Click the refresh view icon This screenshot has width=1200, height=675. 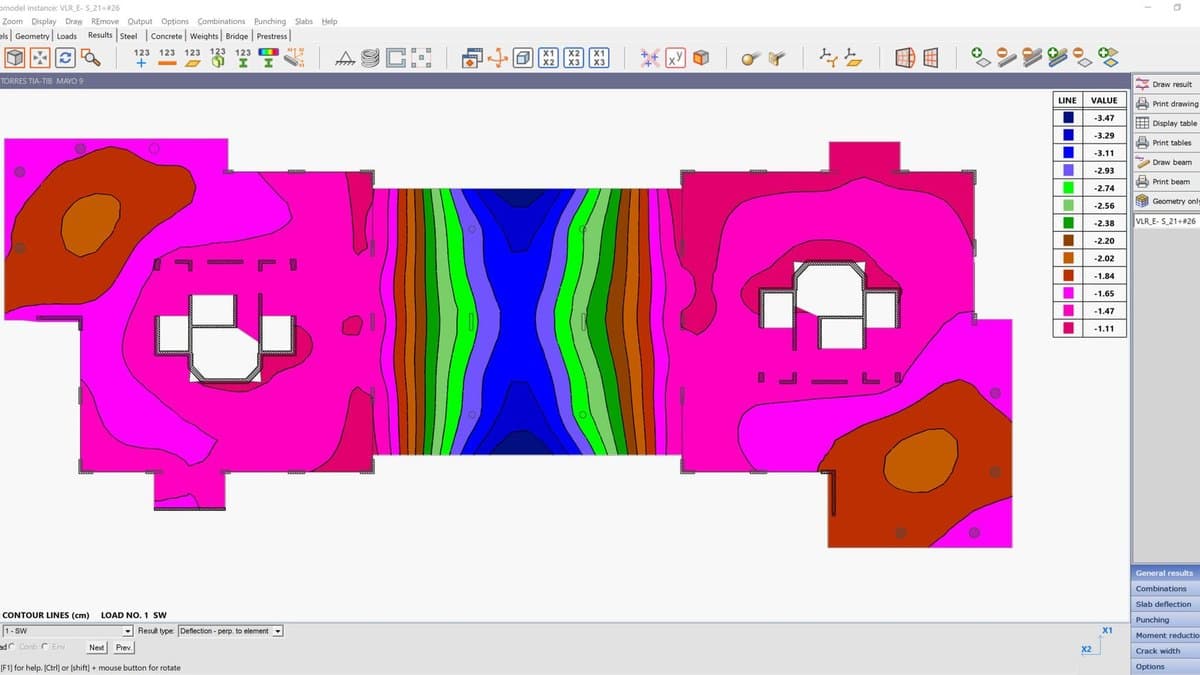pos(66,58)
